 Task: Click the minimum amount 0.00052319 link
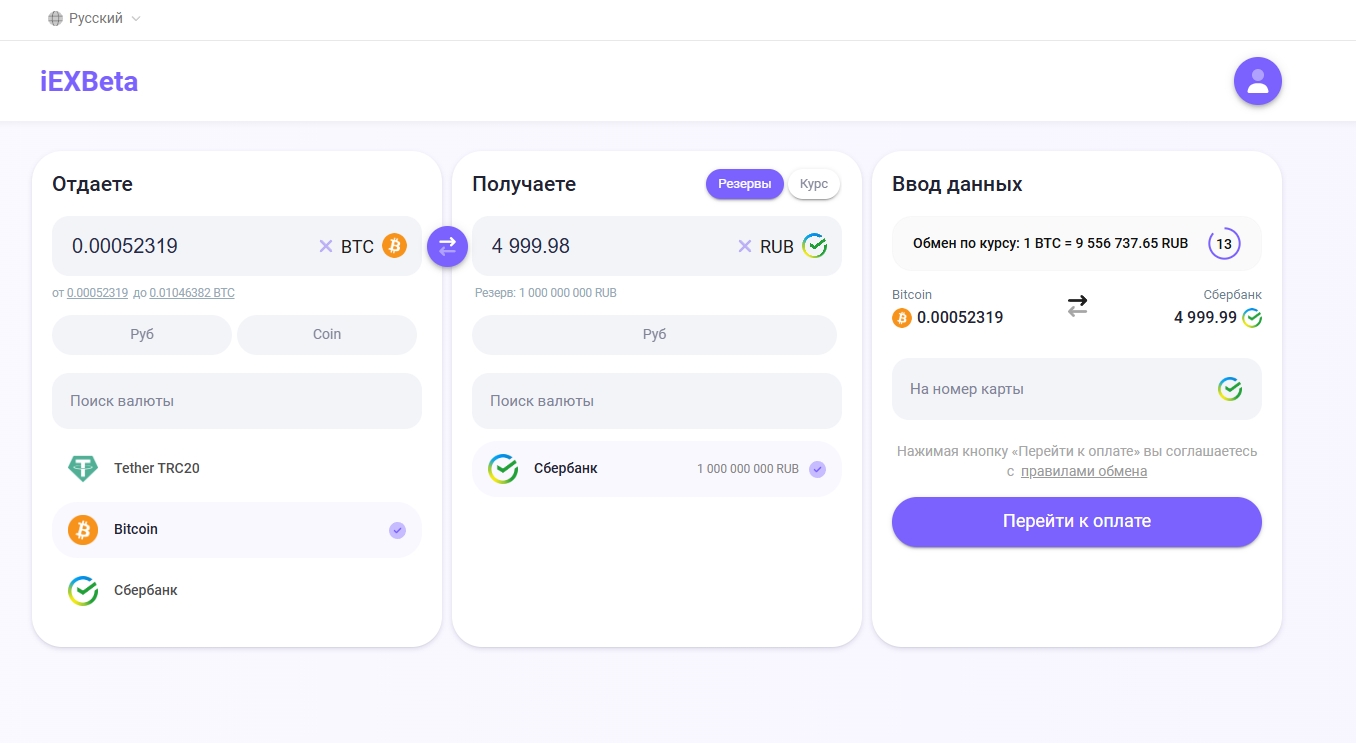(97, 293)
